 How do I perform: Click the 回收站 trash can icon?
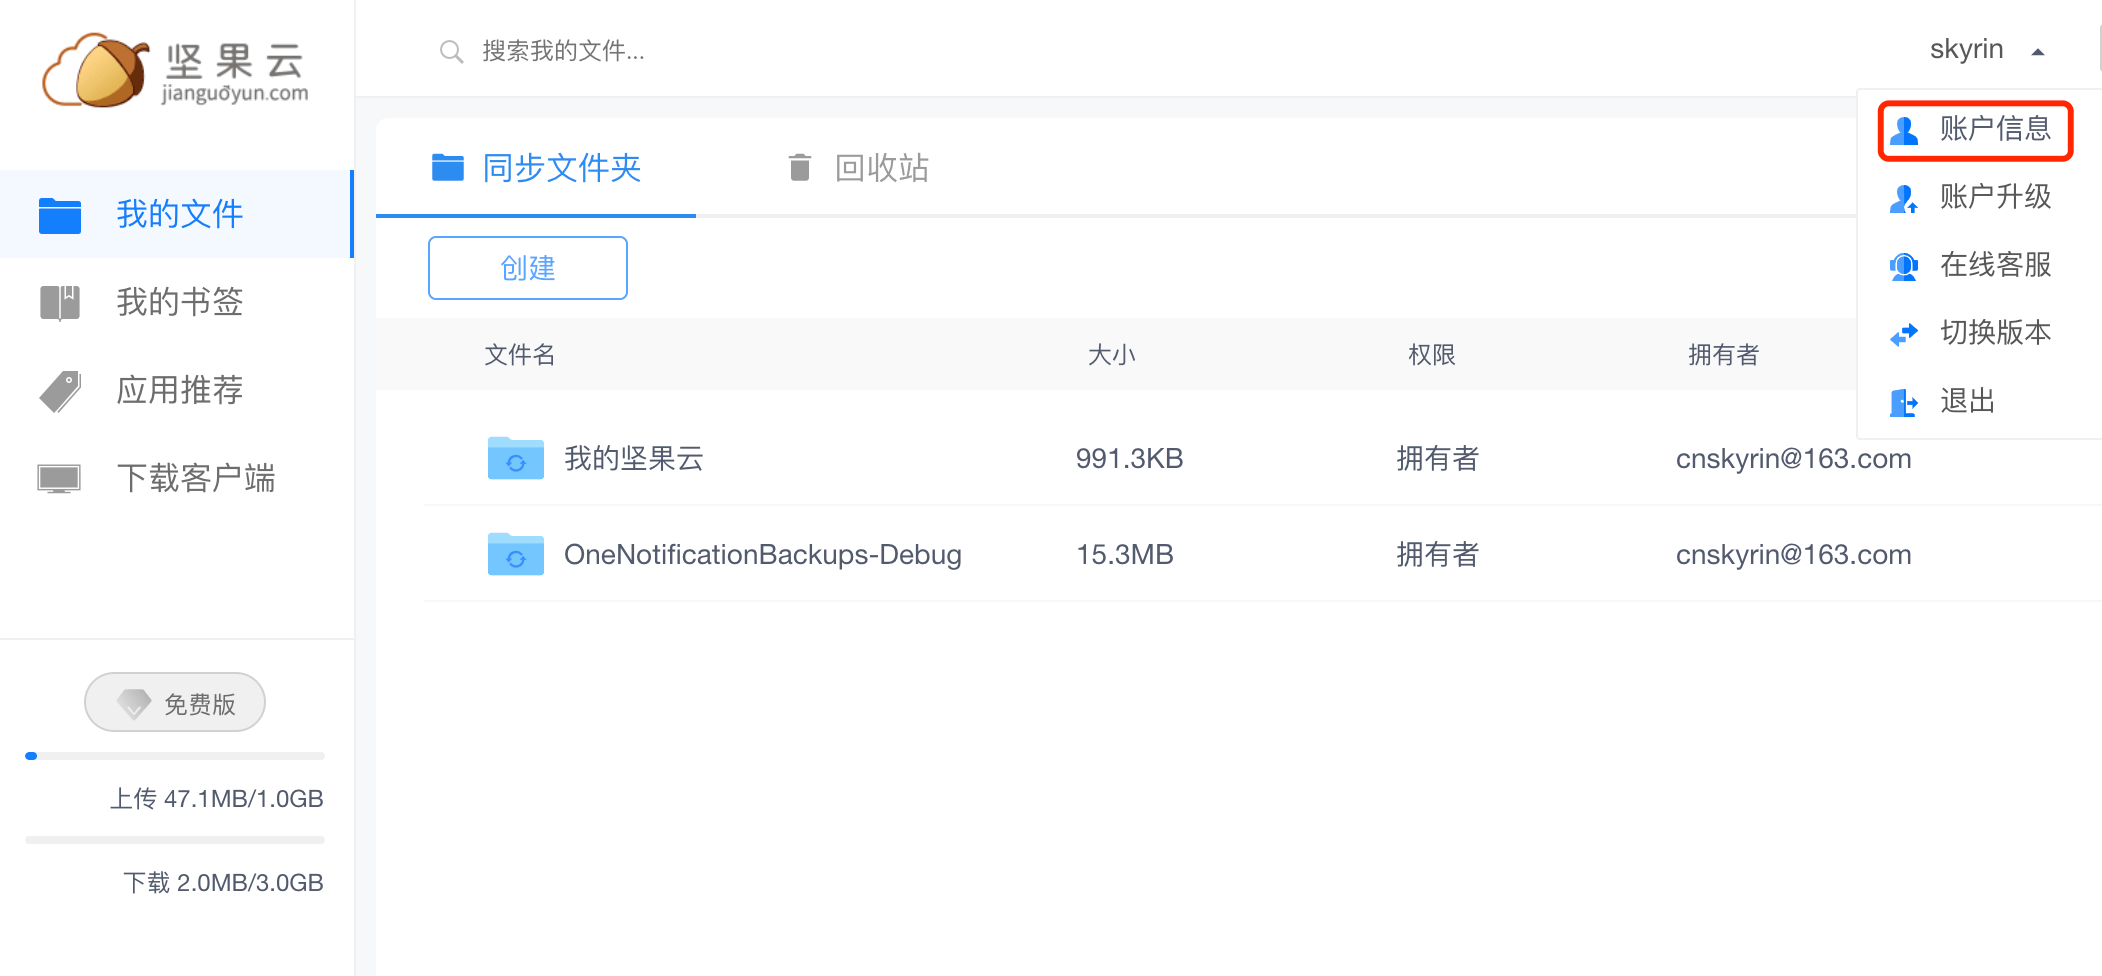pyautogui.click(x=799, y=168)
